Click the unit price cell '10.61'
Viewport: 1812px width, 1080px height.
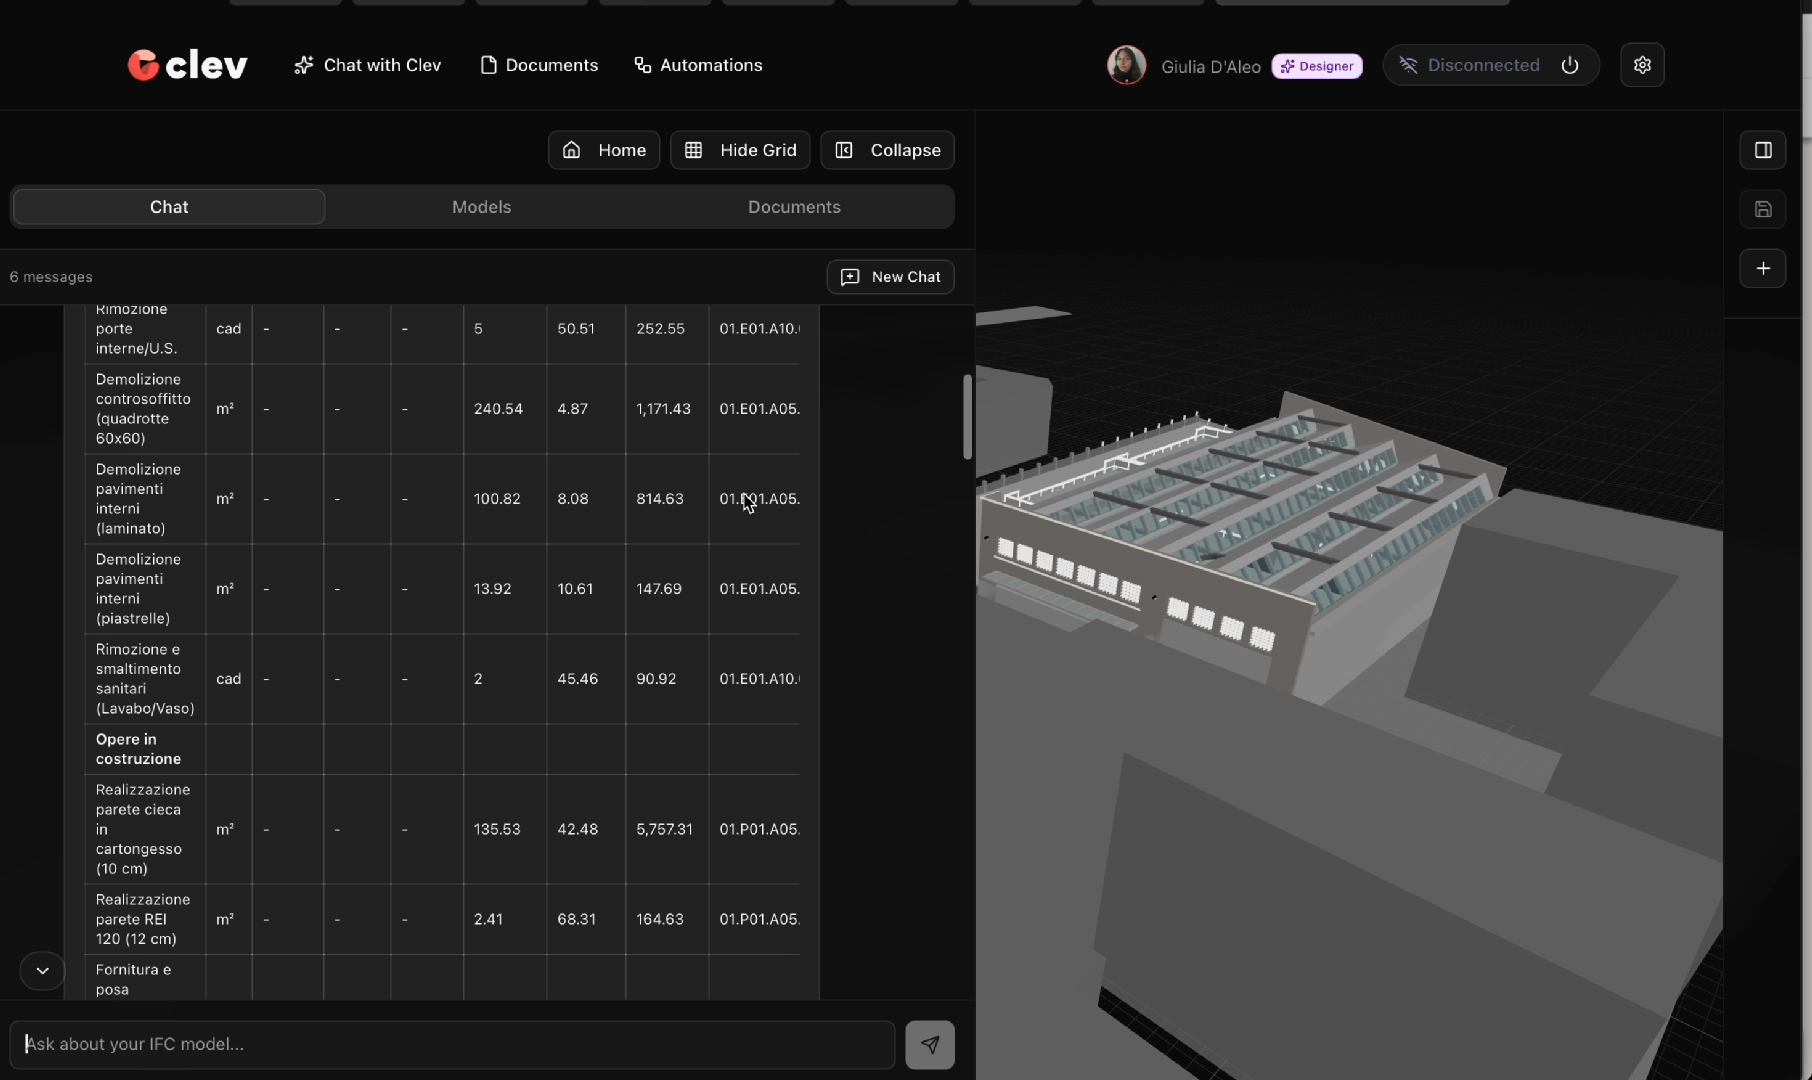tap(575, 589)
